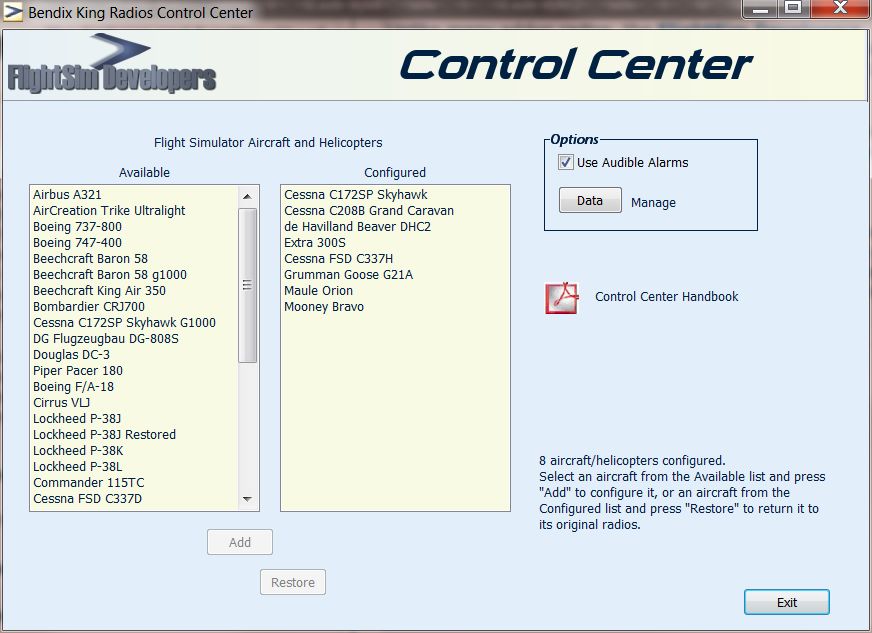Open the Control Center Handbook link text
Image resolution: width=872 pixels, height=633 pixels.
click(667, 296)
